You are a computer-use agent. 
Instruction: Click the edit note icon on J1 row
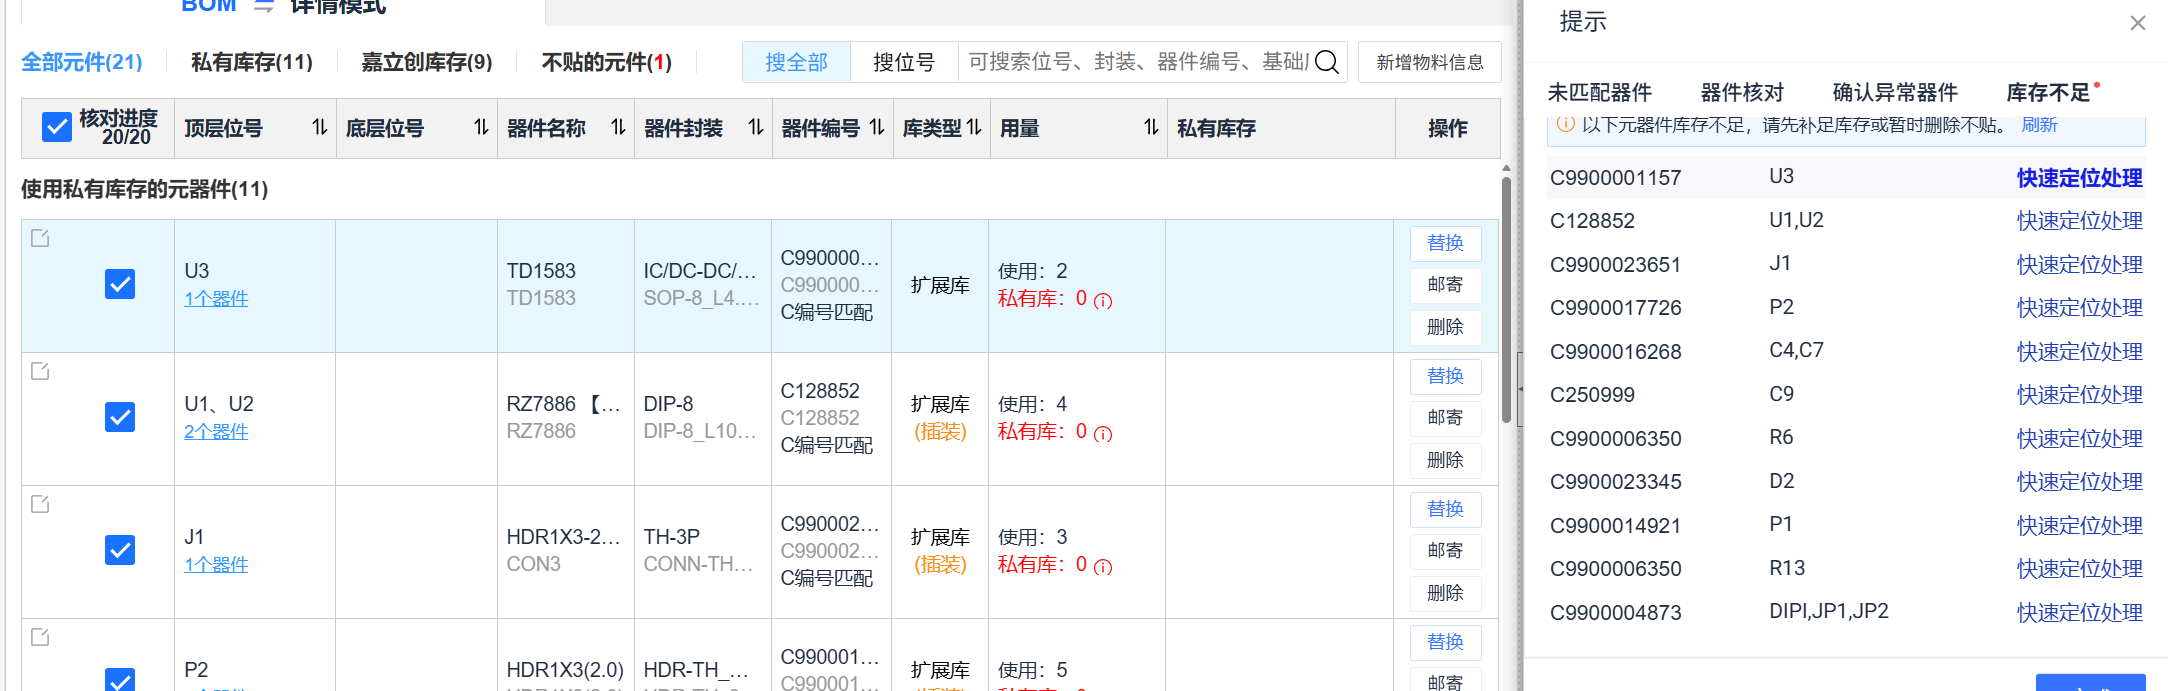click(x=40, y=504)
